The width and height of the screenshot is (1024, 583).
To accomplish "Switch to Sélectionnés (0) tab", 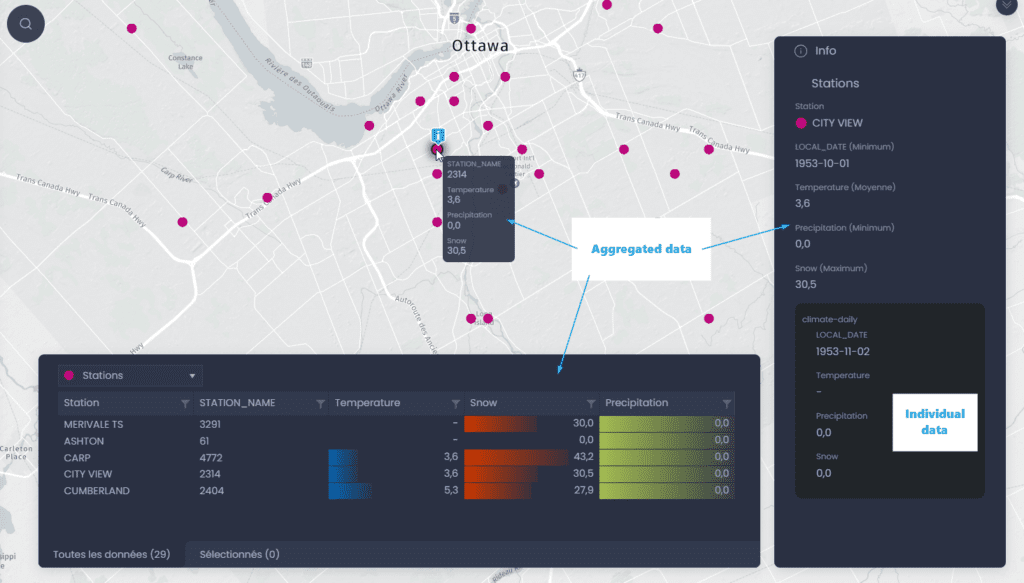I will (239, 554).
